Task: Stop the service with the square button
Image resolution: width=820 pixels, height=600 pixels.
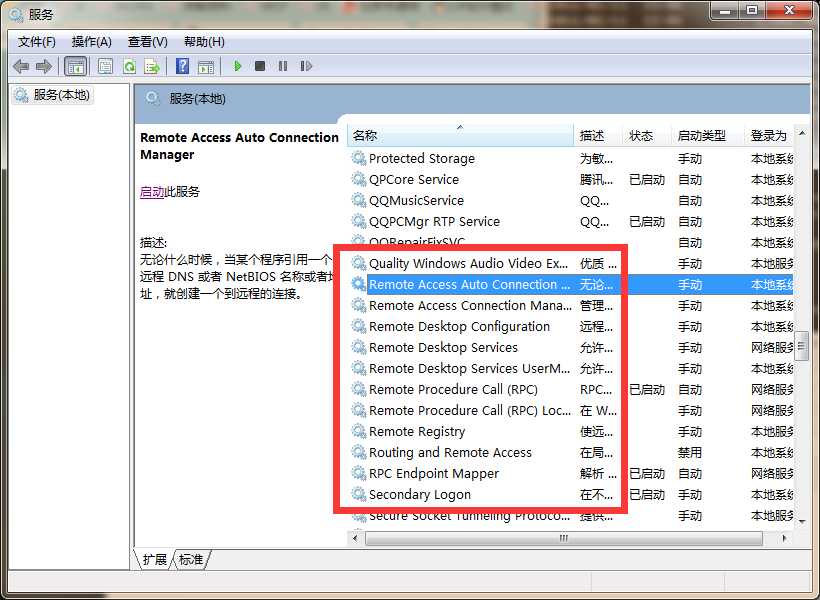Action: click(259, 66)
